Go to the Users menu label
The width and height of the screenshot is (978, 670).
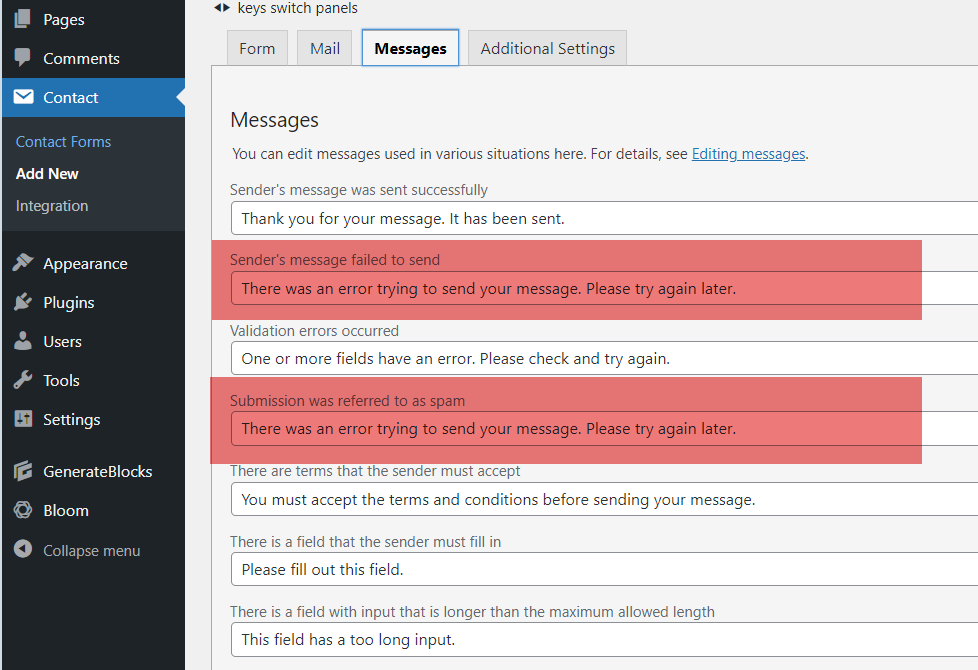[62, 342]
